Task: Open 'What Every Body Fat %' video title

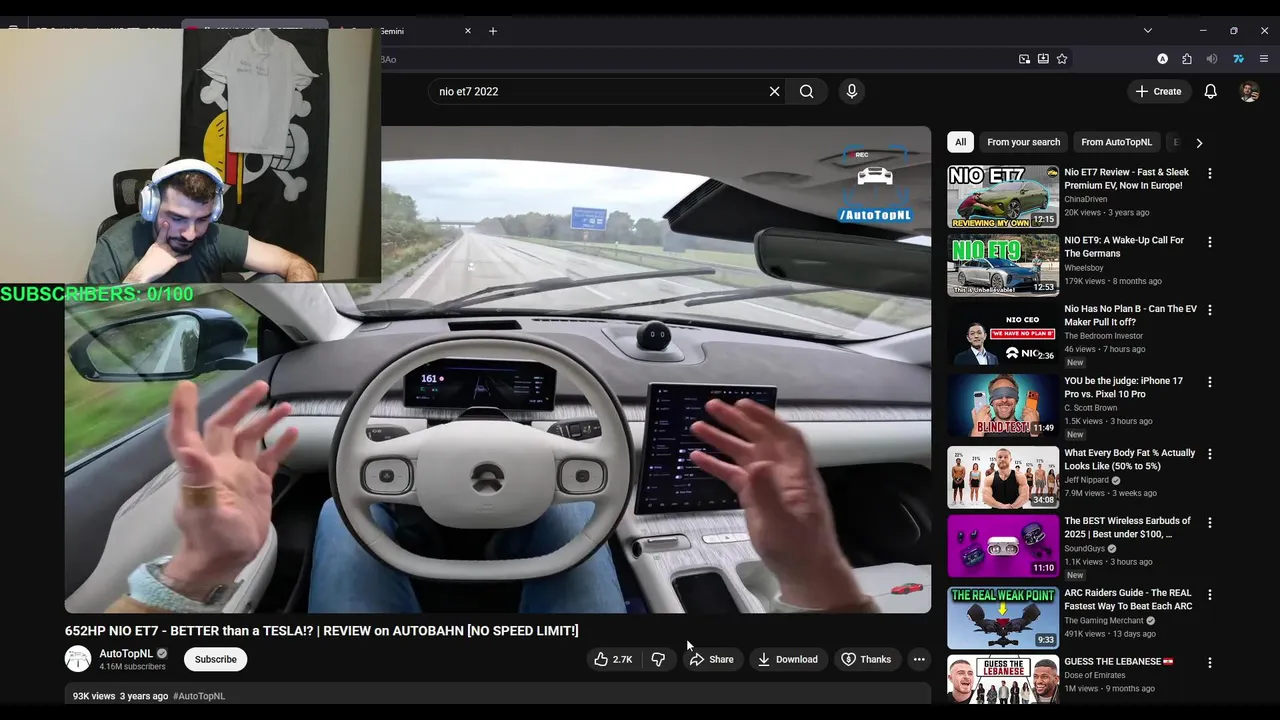Action: (1129, 459)
